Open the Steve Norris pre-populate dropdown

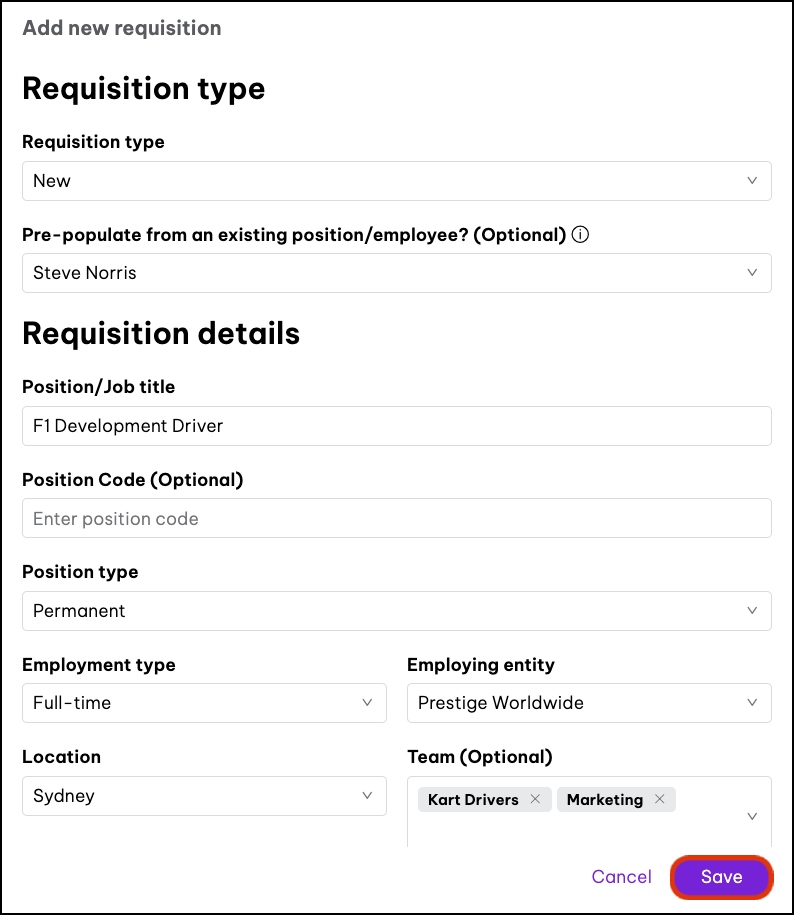pos(396,273)
